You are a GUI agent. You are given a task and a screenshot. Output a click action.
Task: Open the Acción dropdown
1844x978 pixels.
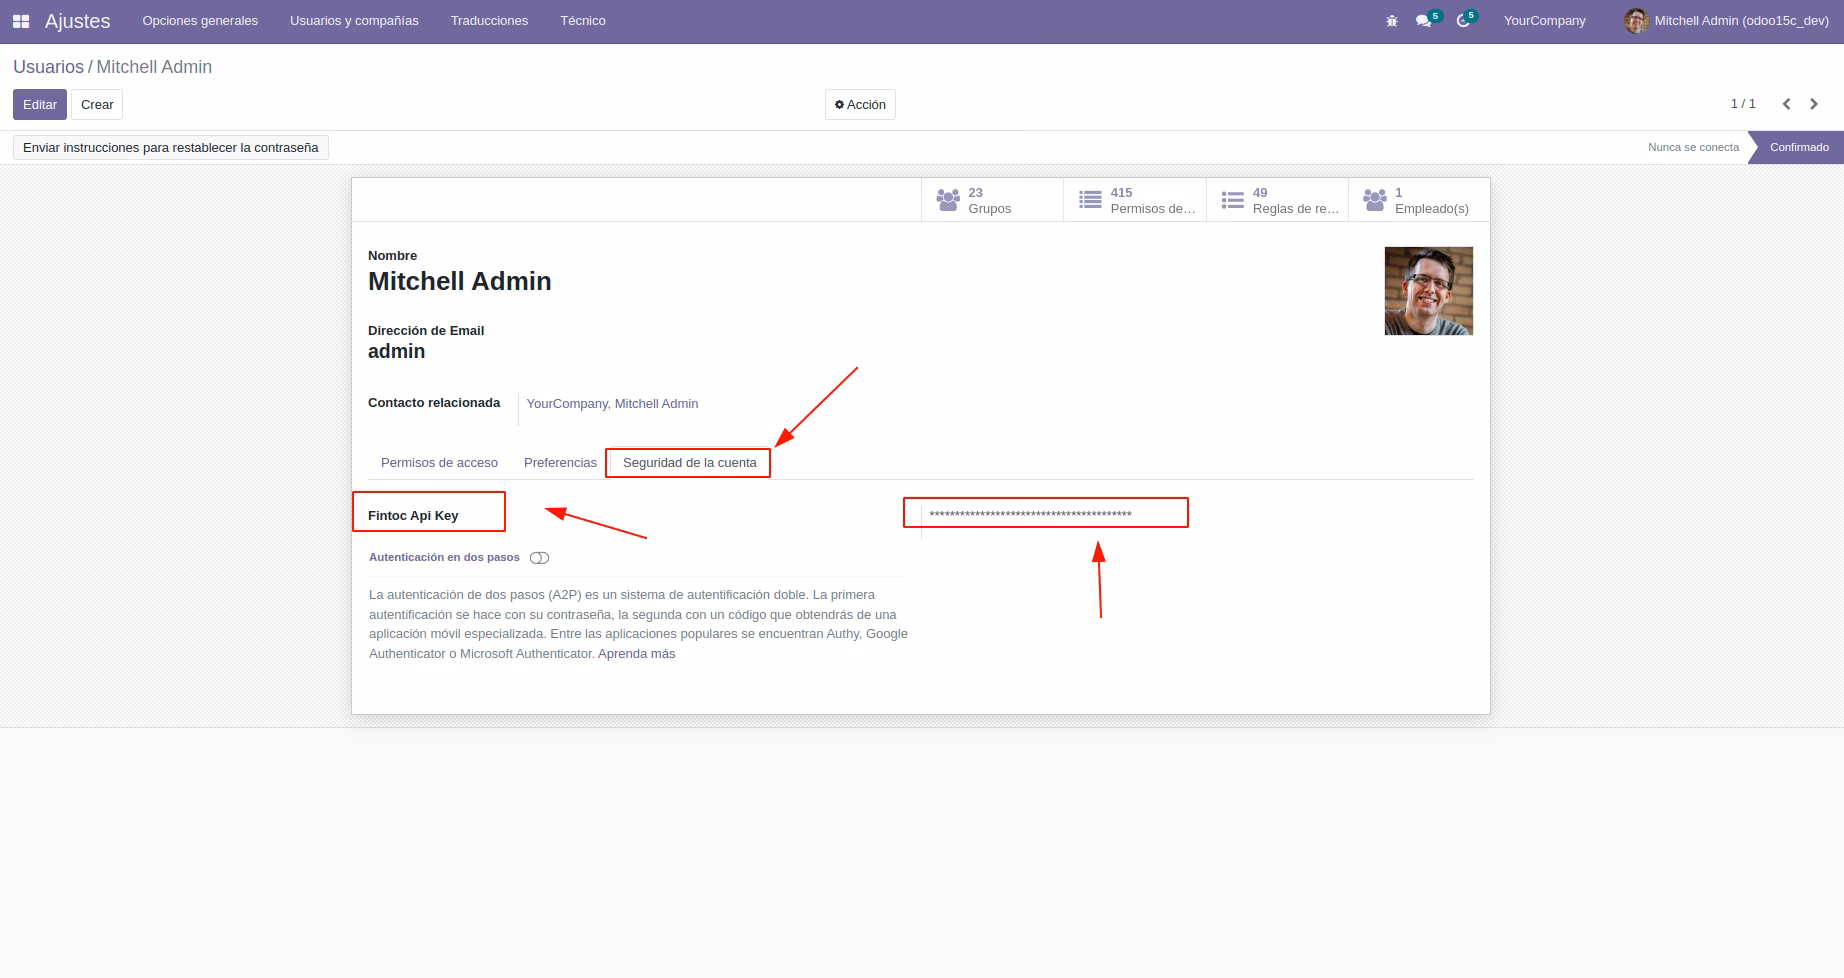tap(860, 104)
